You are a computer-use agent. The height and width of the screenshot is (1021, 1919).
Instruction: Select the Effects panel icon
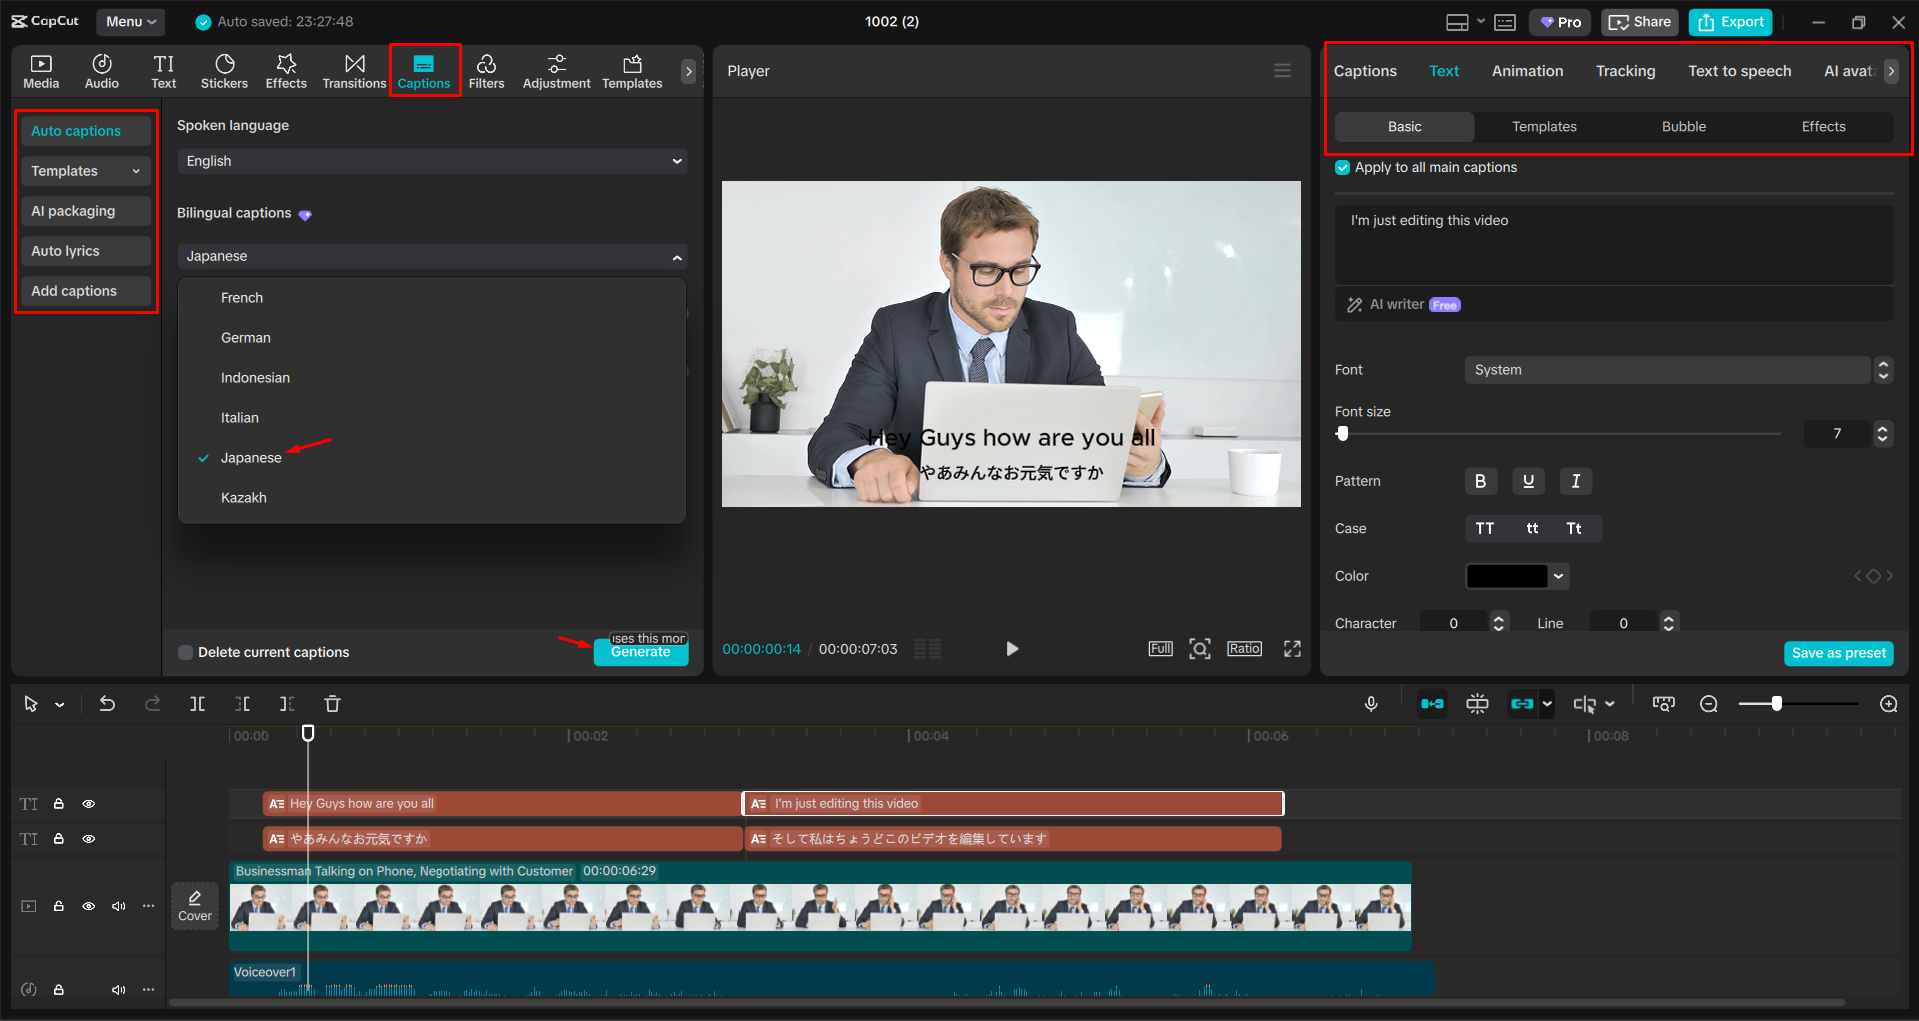(x=286, y=70)
